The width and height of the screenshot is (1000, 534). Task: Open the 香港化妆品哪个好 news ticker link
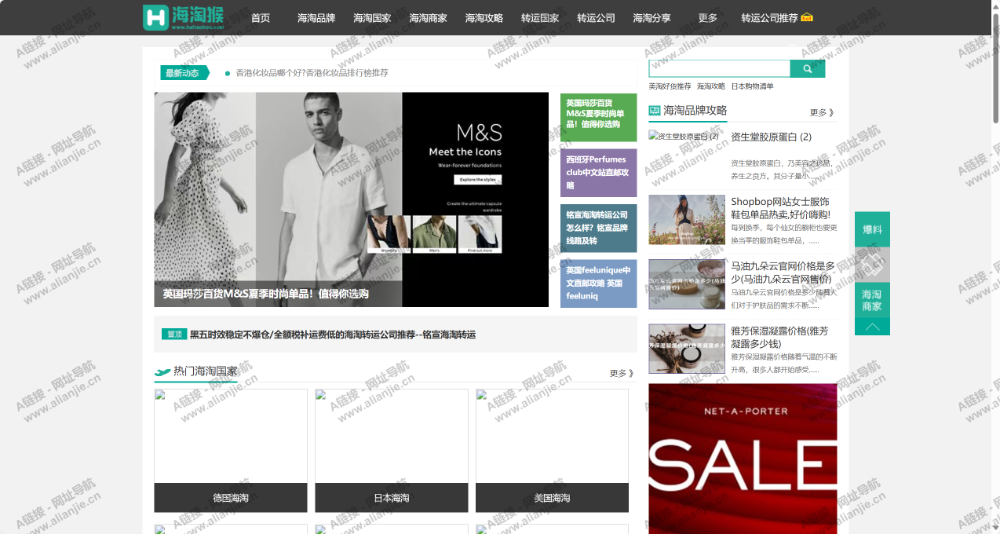[312, 73]
